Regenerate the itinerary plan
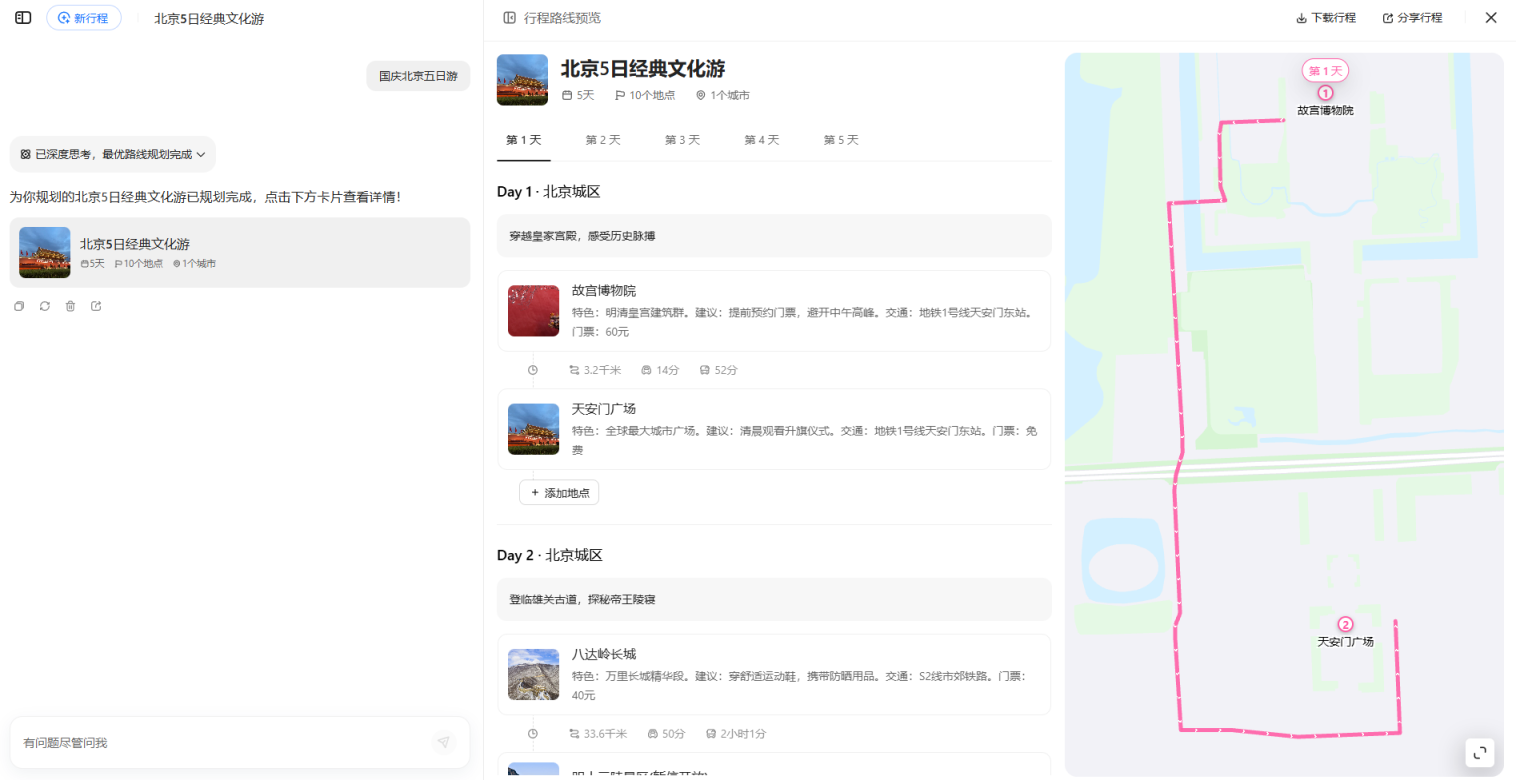The width and height of the screenshot is (1516, 780). click(44, 306)
